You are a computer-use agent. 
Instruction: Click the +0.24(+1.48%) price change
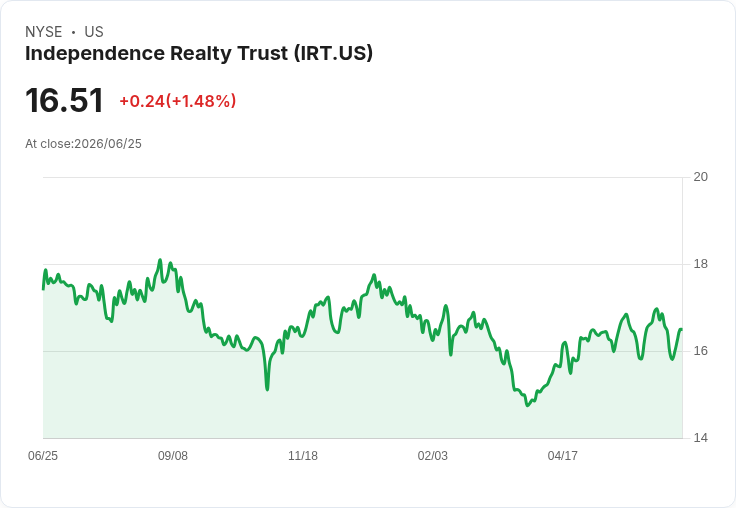177,101
